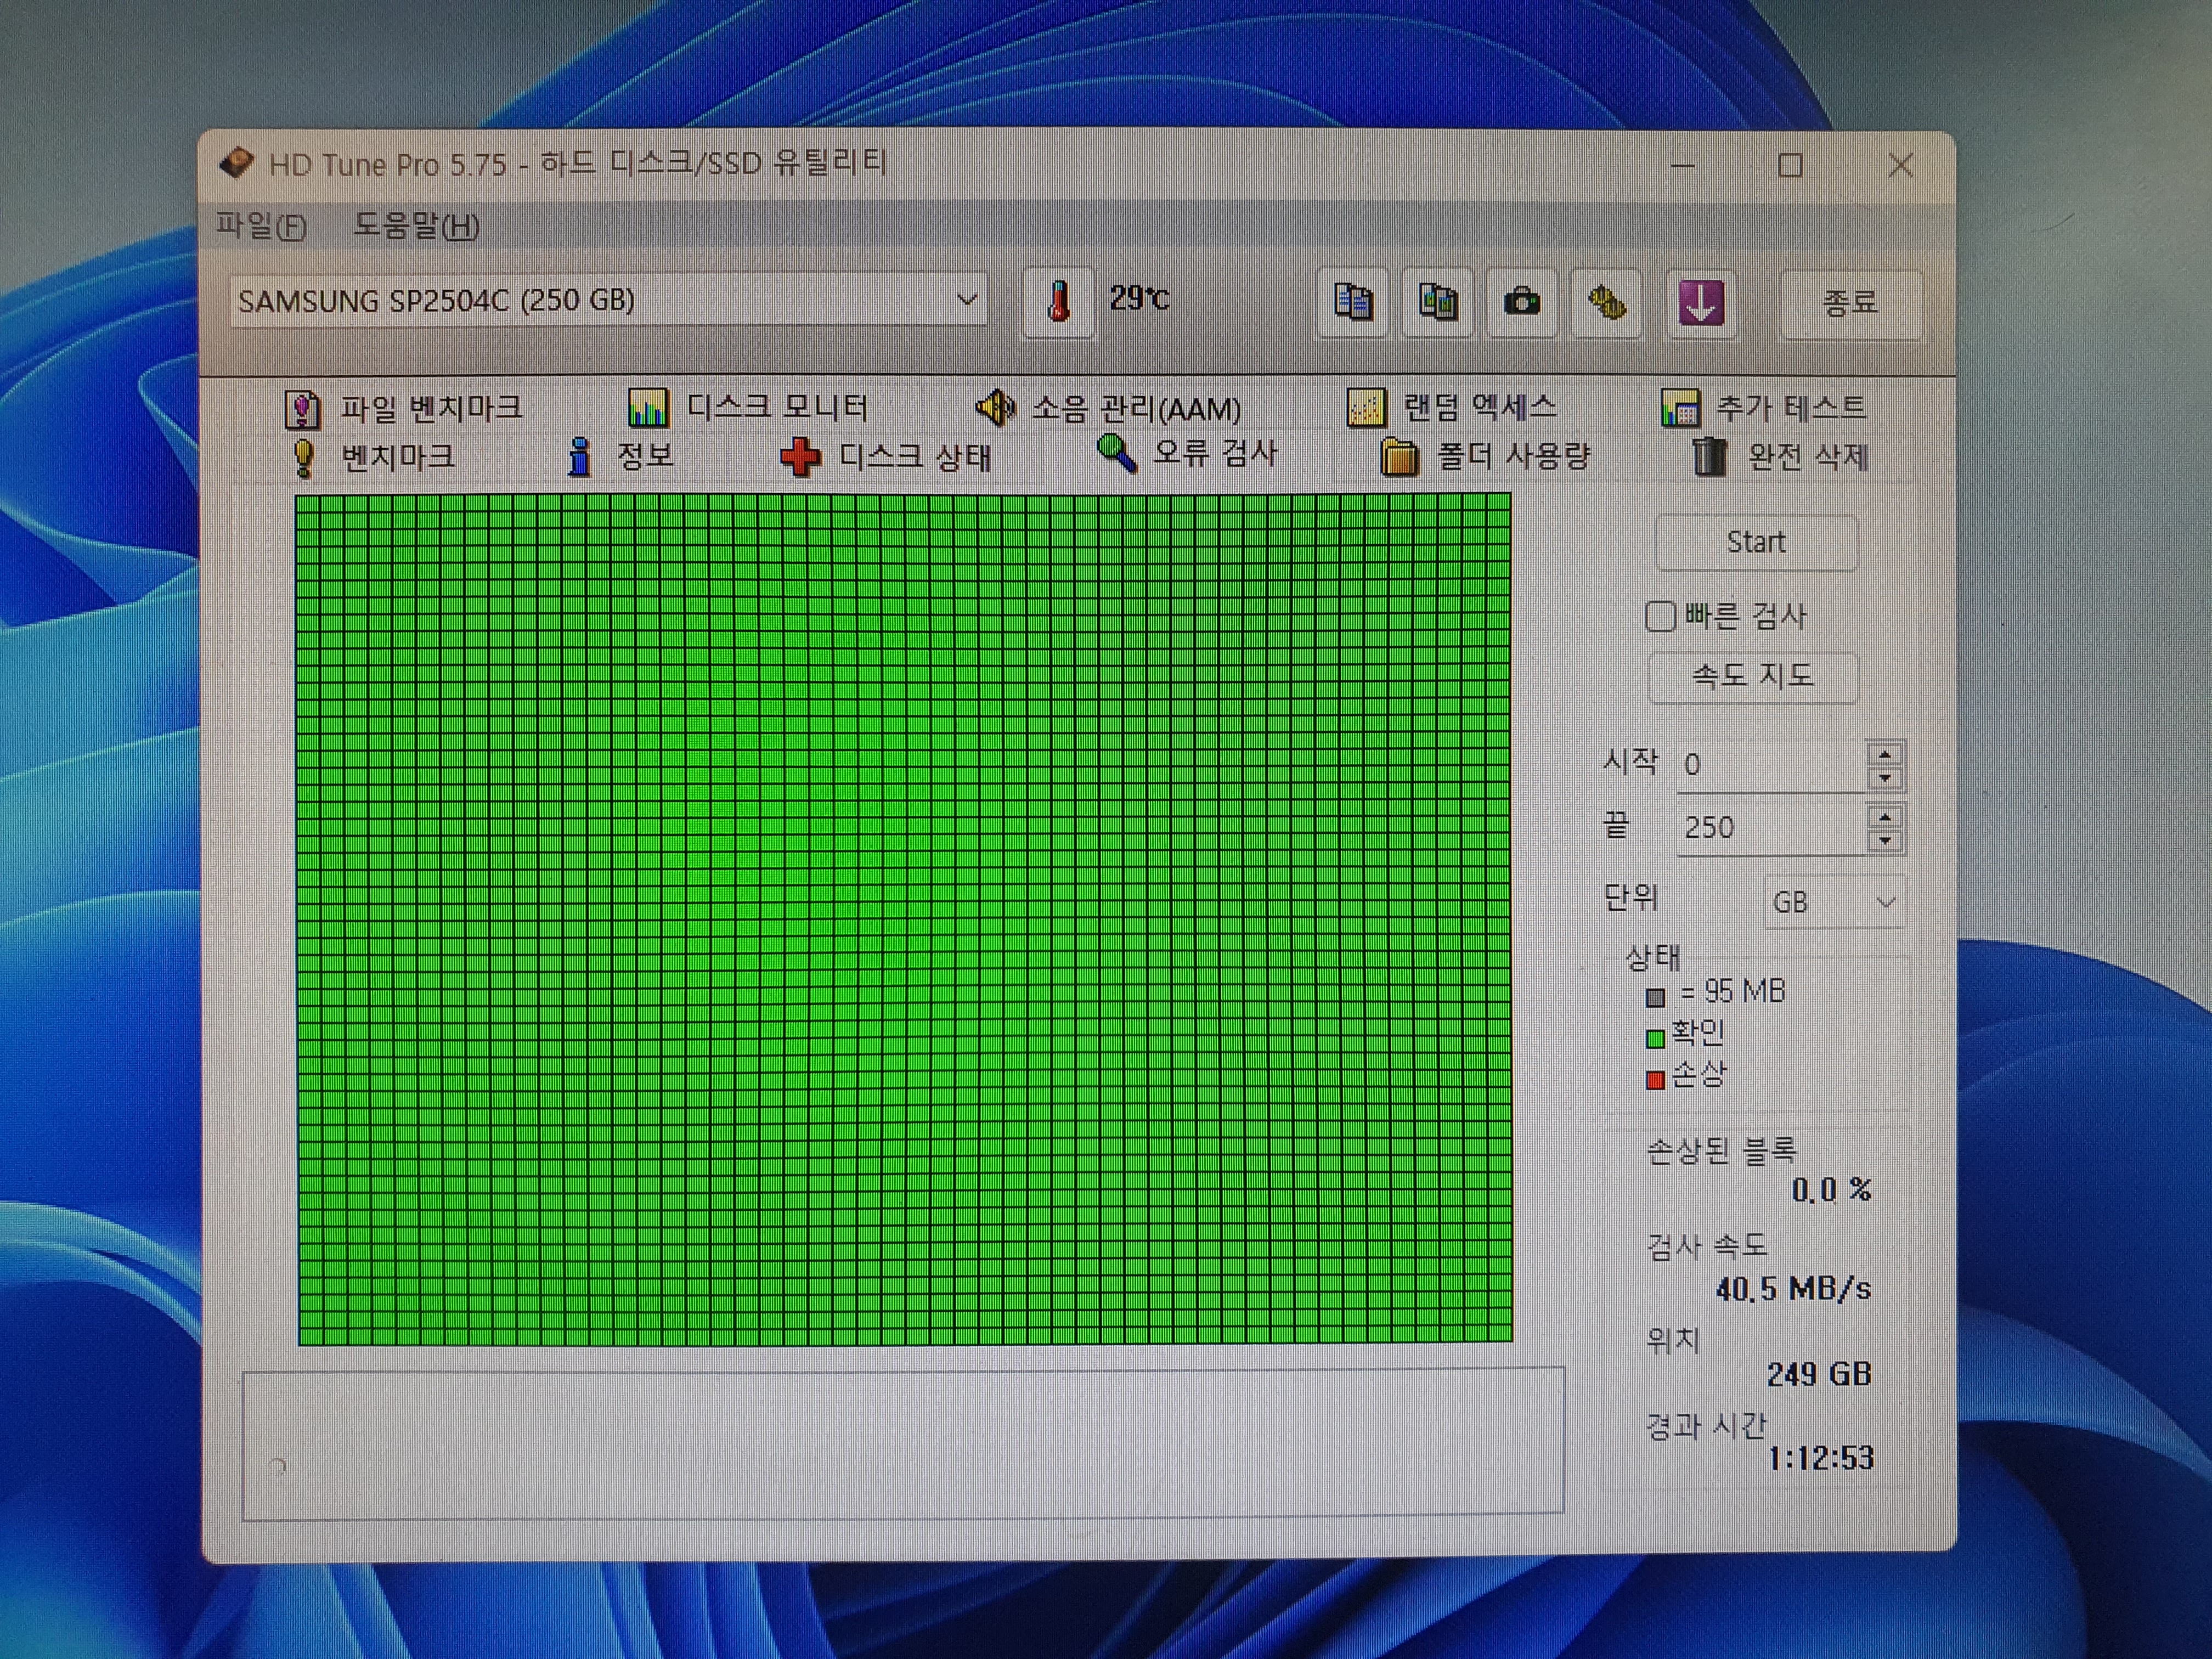Viewport: 2212px width, 1659px height.
Task: Open options via the wrench icon
Action: coord(1607,302)
